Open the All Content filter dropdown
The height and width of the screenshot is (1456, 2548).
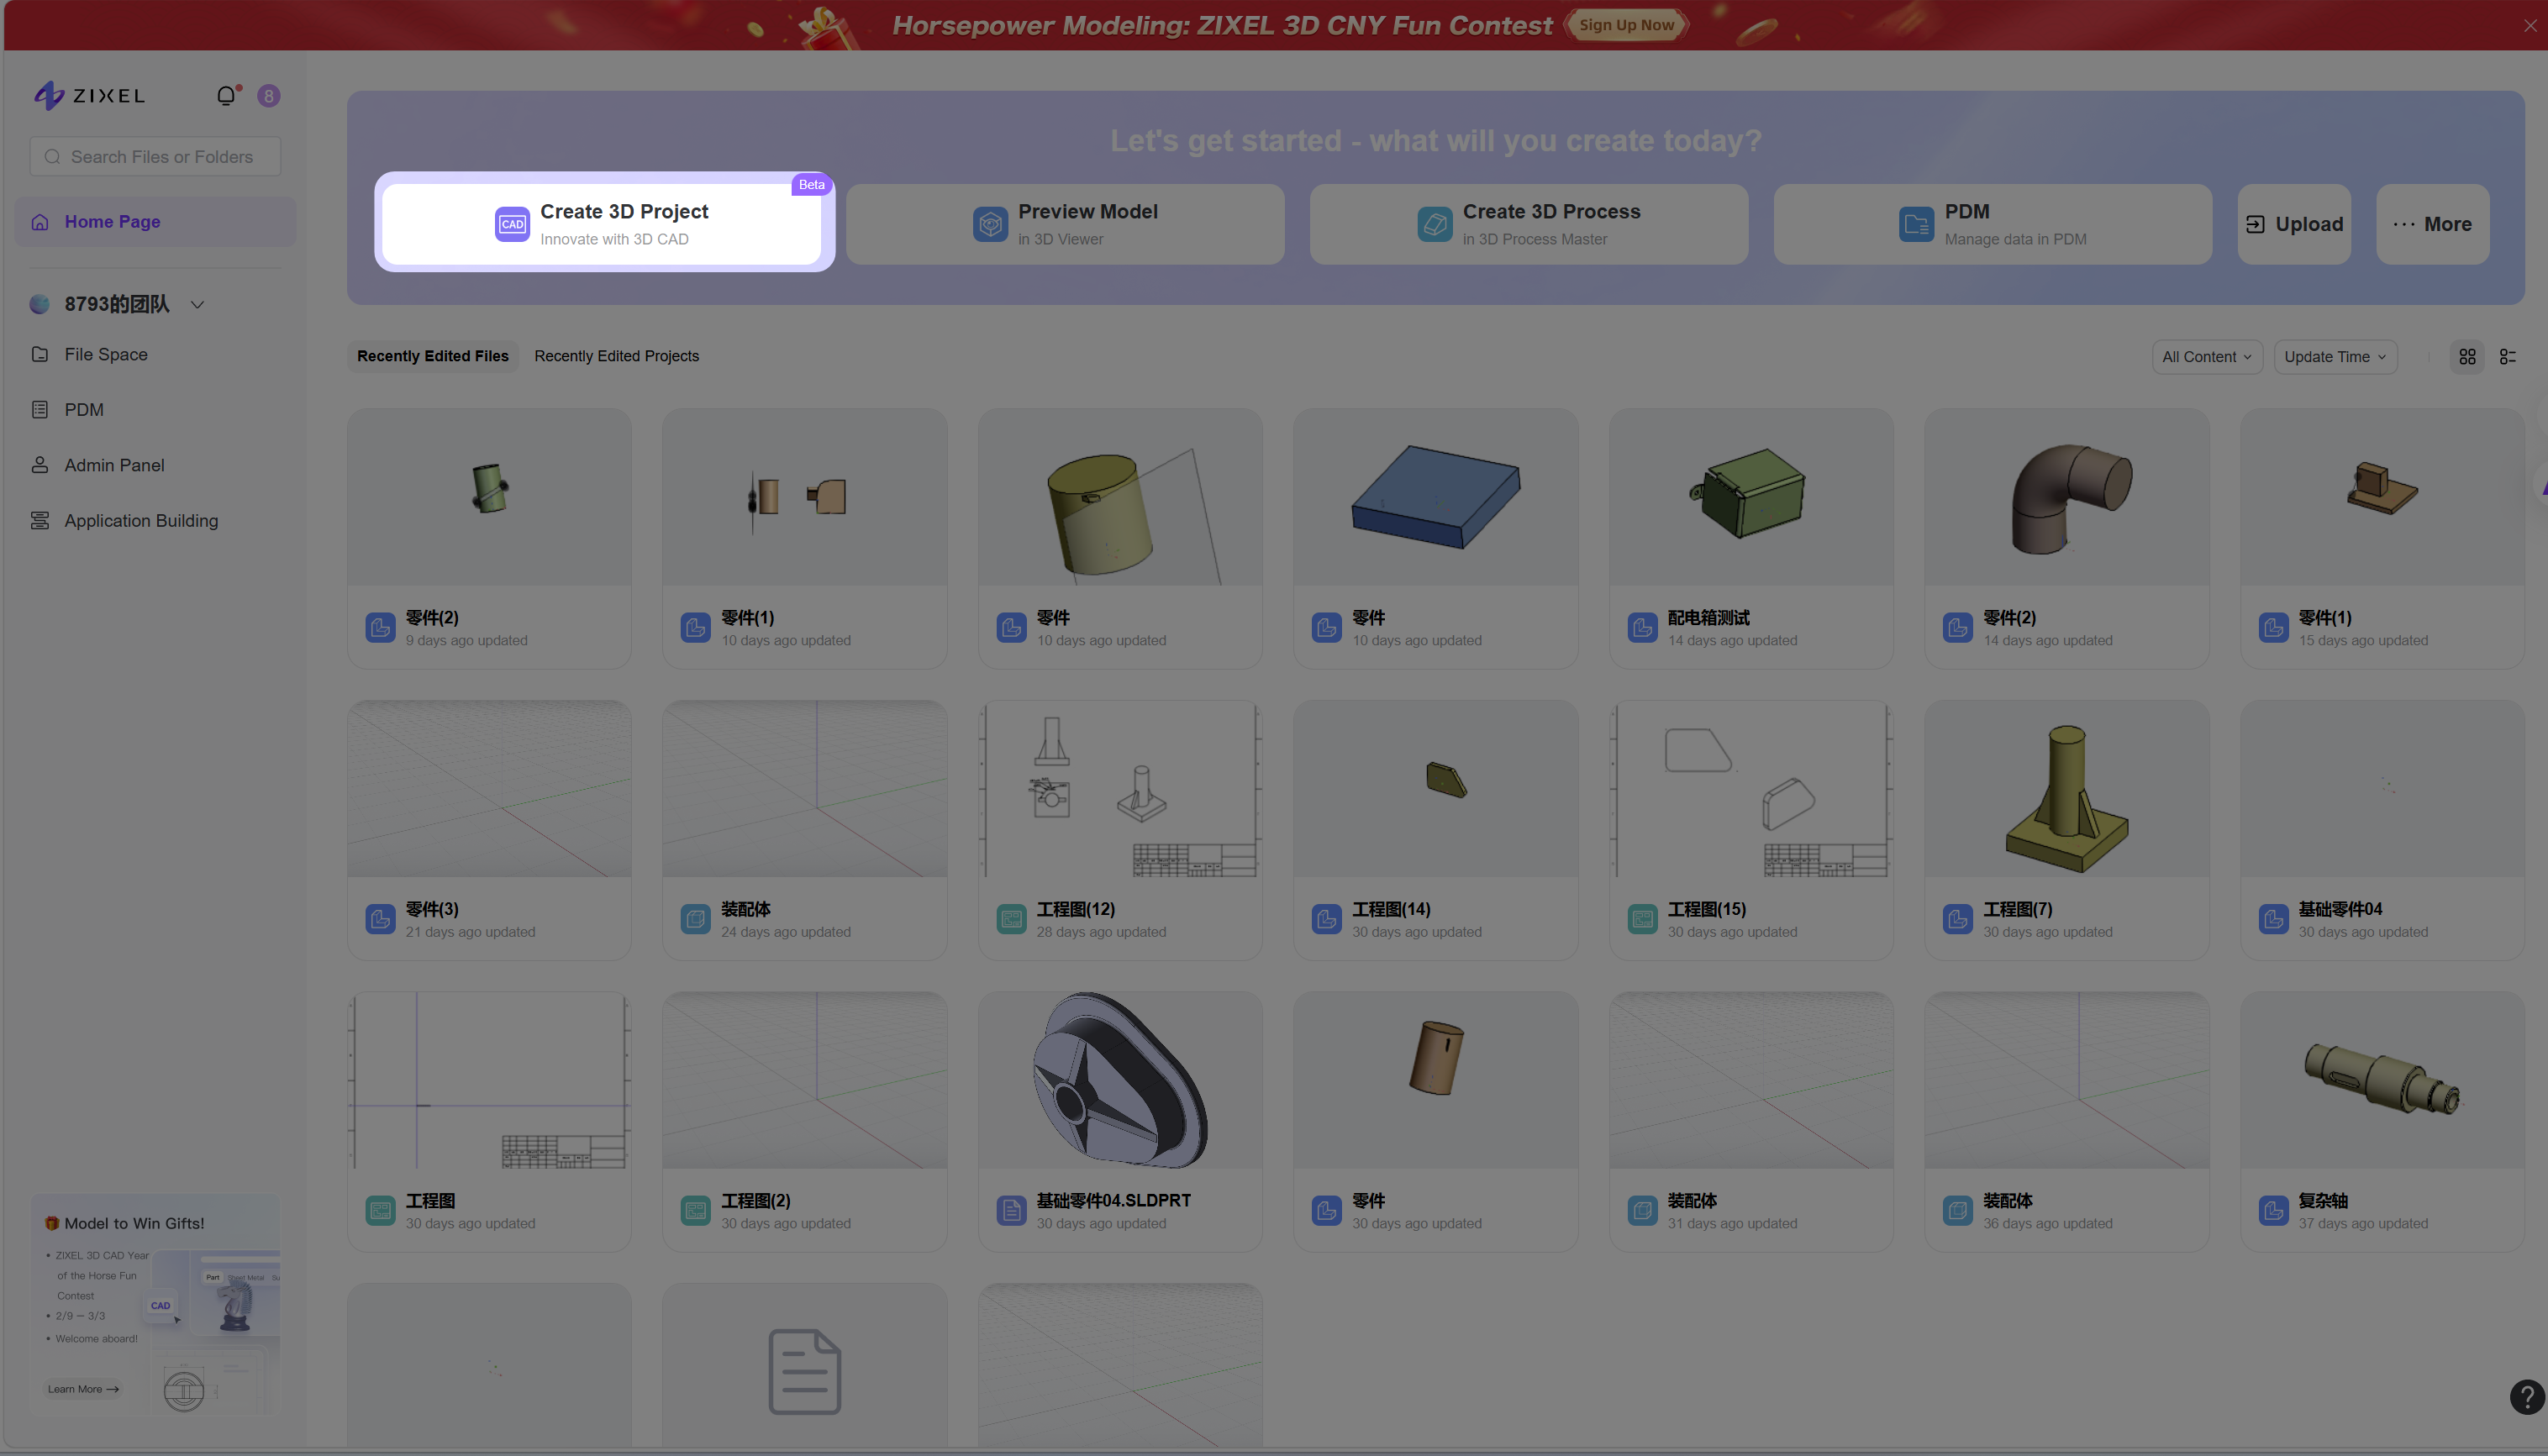[2206, 357]
